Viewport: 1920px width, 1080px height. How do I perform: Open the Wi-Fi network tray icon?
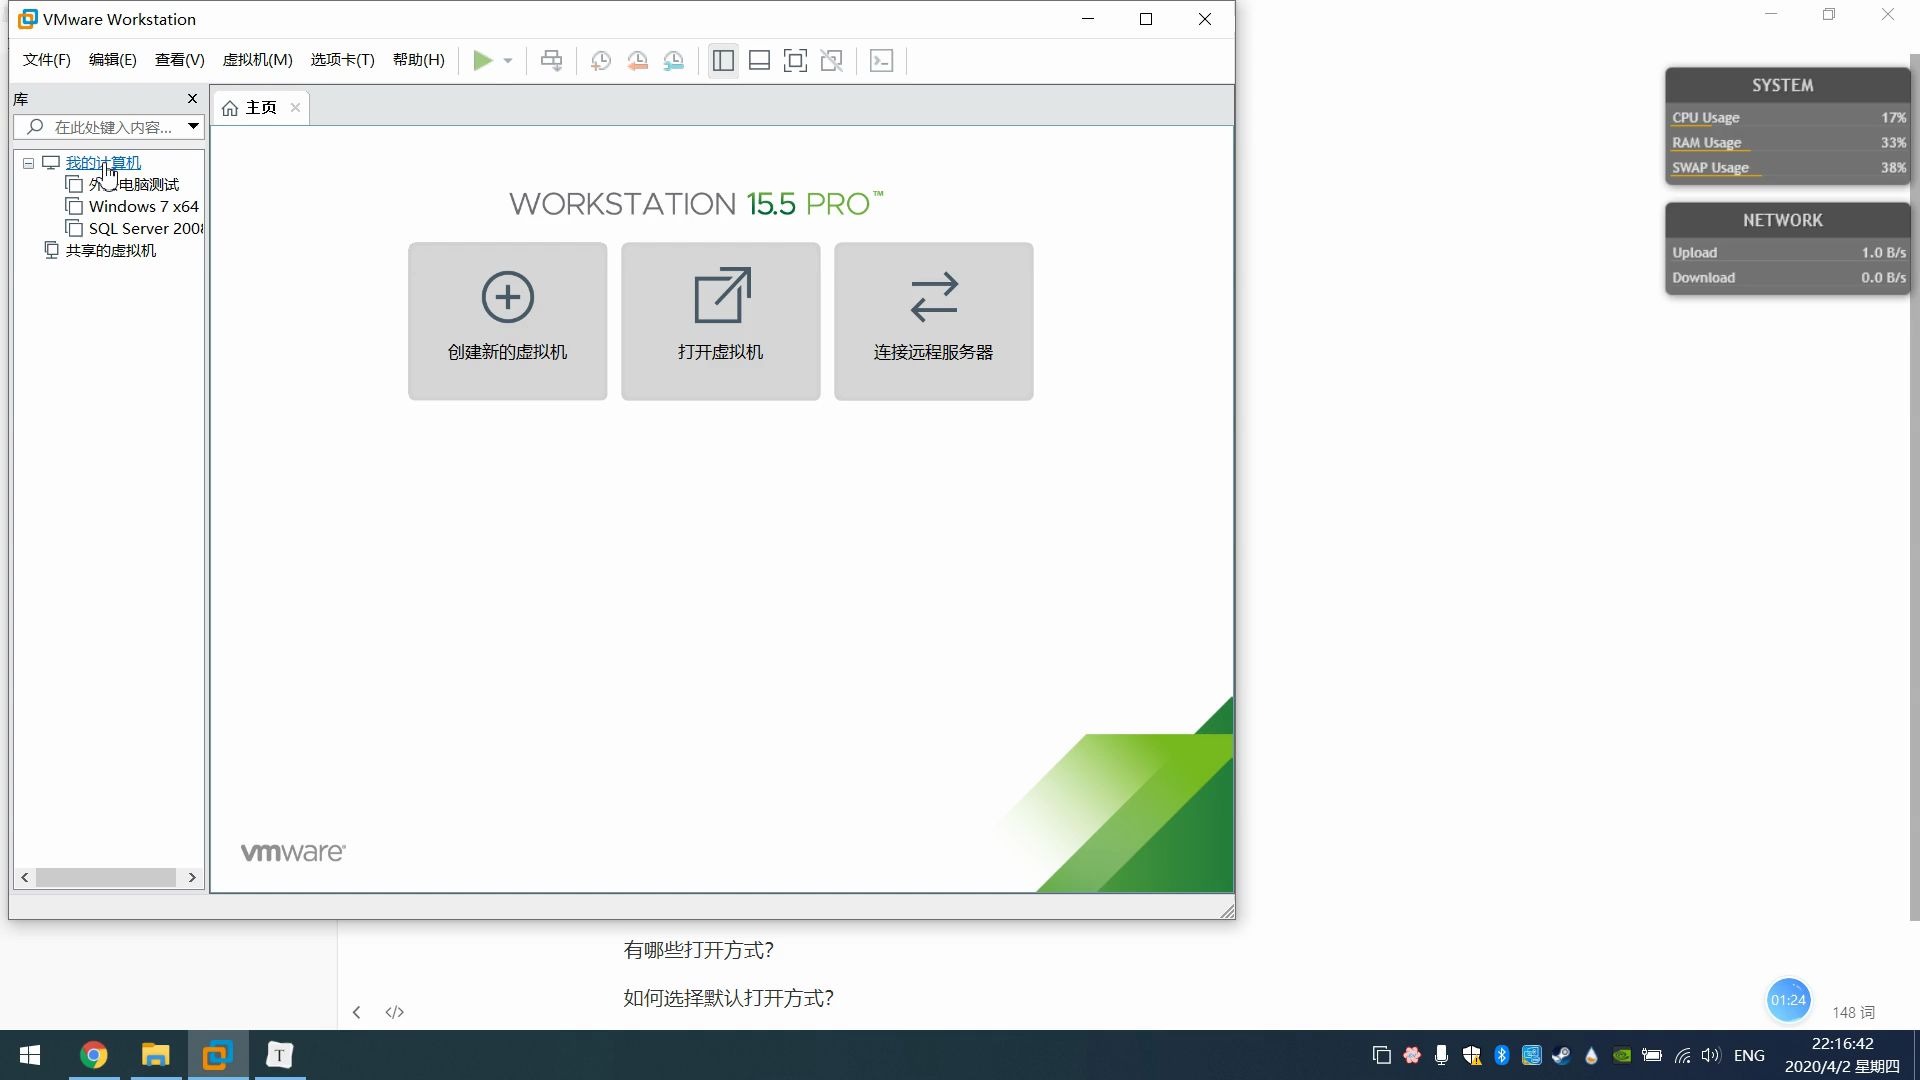pyautogui.click(x=1682, y=1055)
